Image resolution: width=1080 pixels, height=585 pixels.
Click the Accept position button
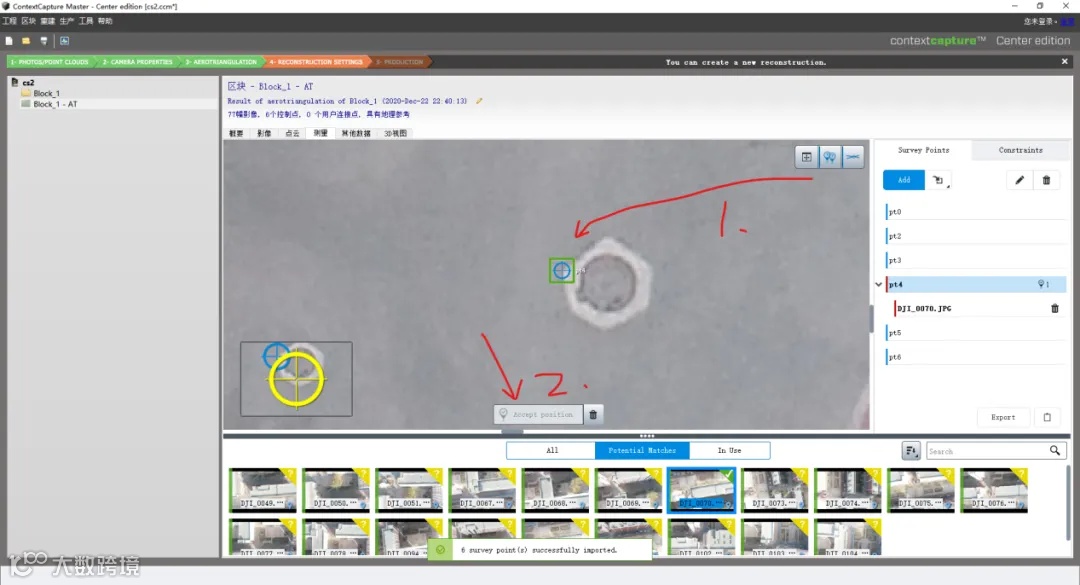pyautogui.click(x=538, y=414)
